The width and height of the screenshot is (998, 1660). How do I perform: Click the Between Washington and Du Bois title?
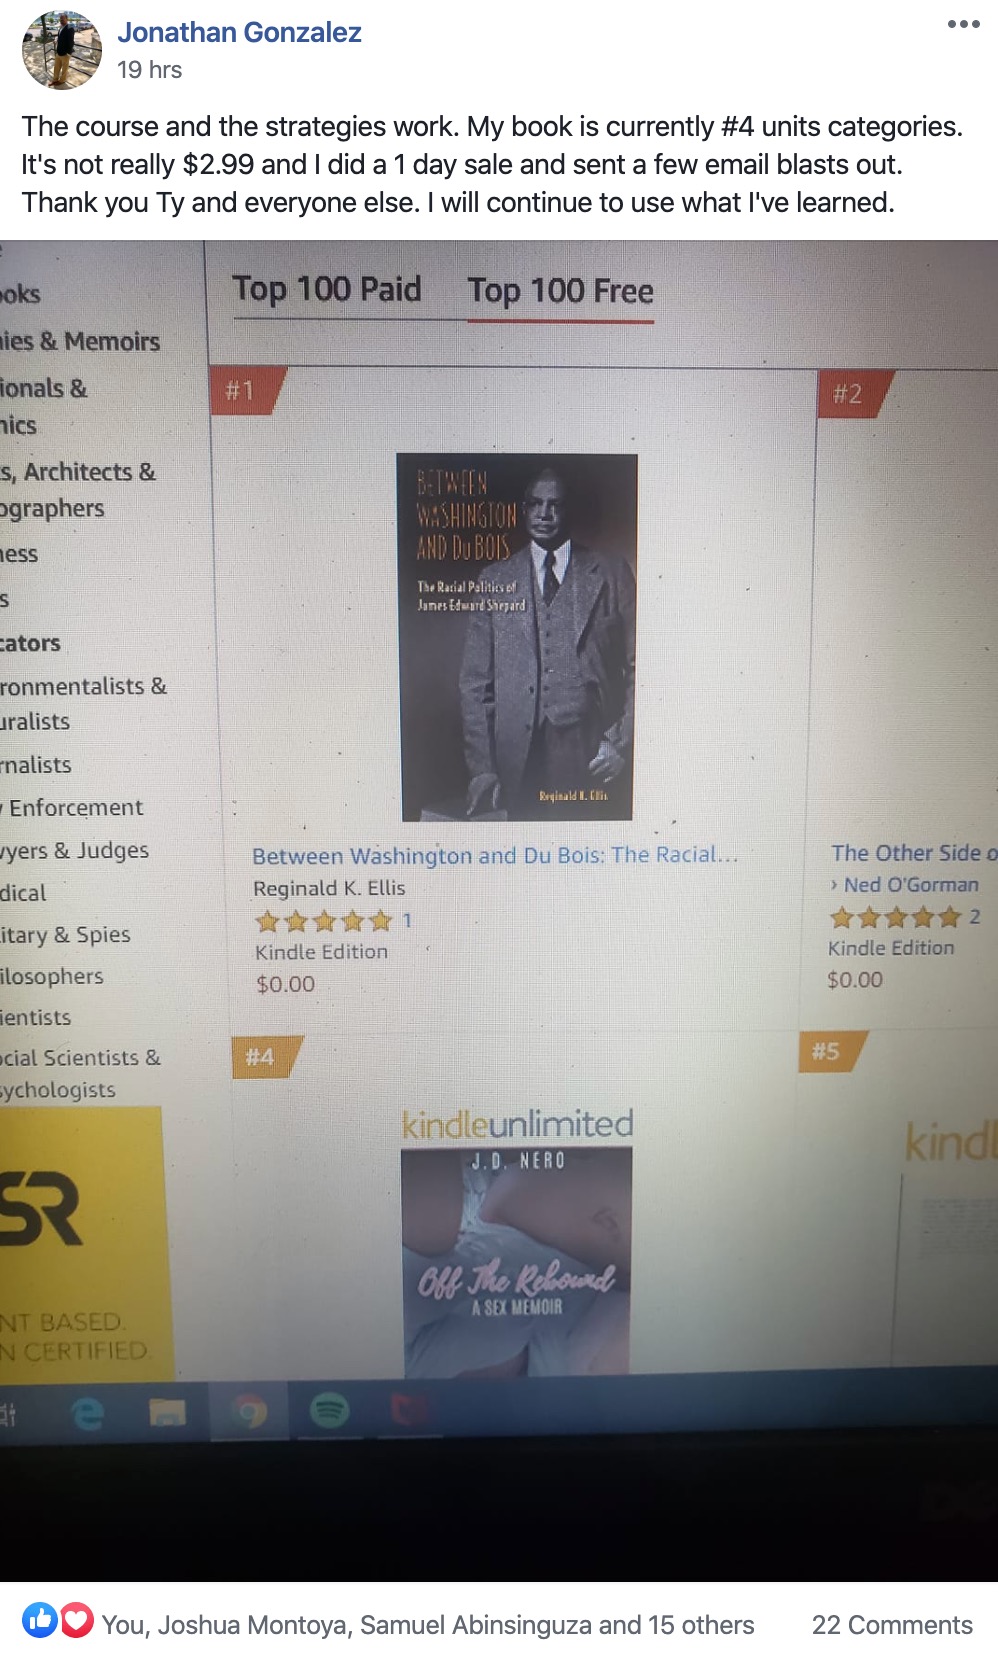click(495, 855)
